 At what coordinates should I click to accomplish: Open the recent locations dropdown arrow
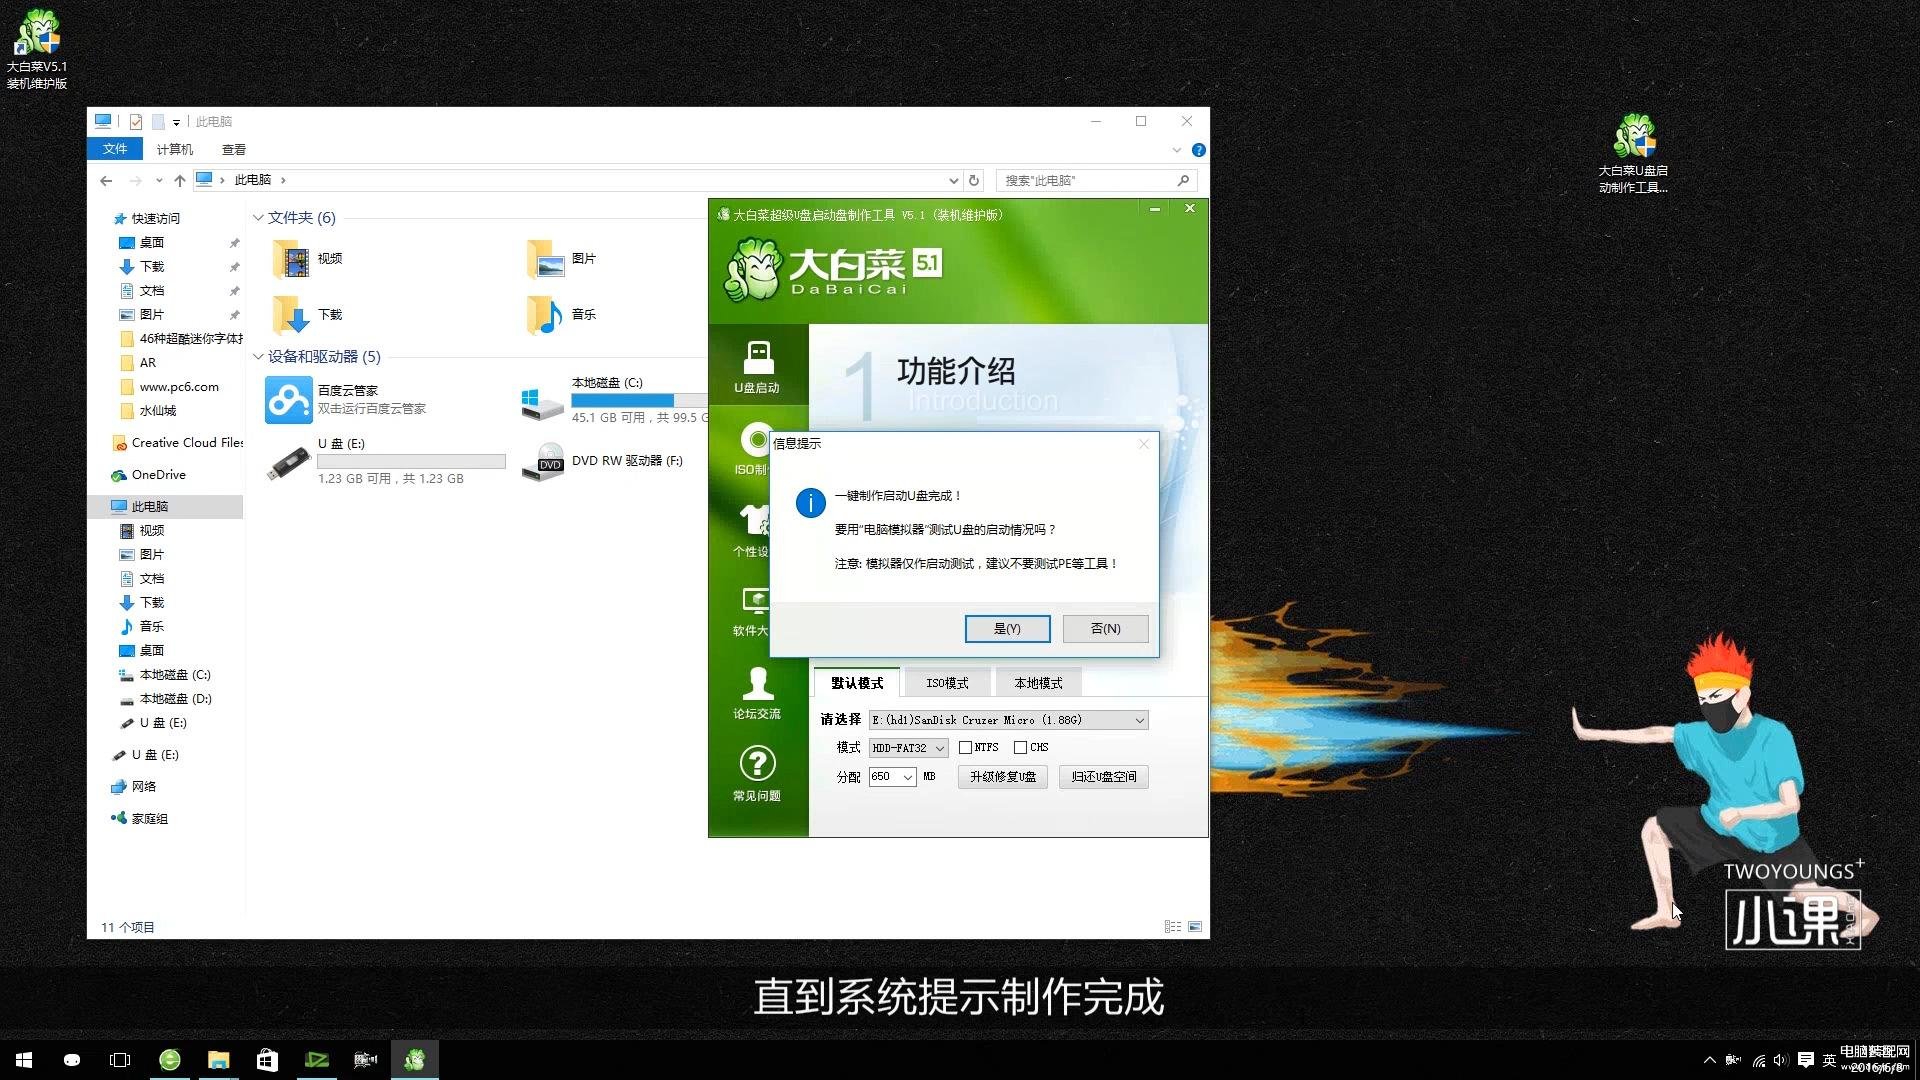pyautogui.click(x=159, y=180)
